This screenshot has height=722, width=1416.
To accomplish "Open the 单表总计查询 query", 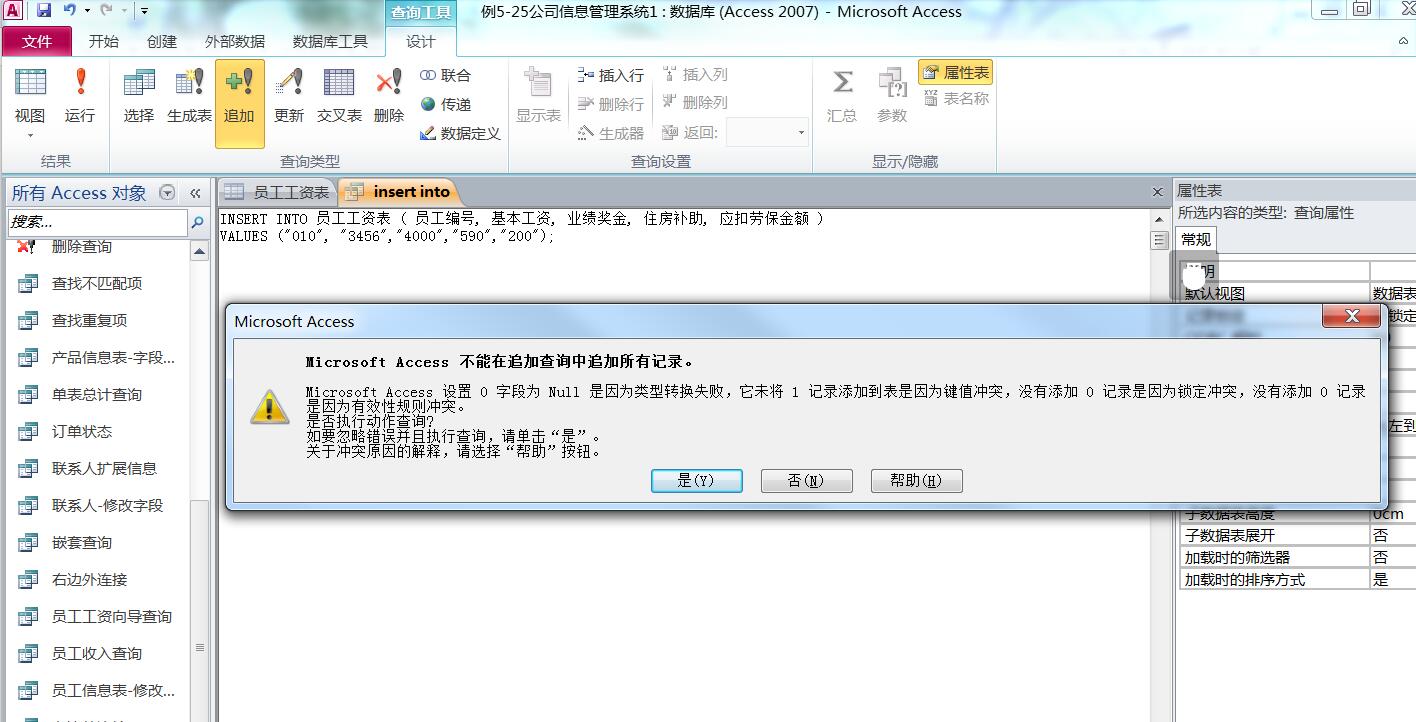I will click(x=96, y=395).
